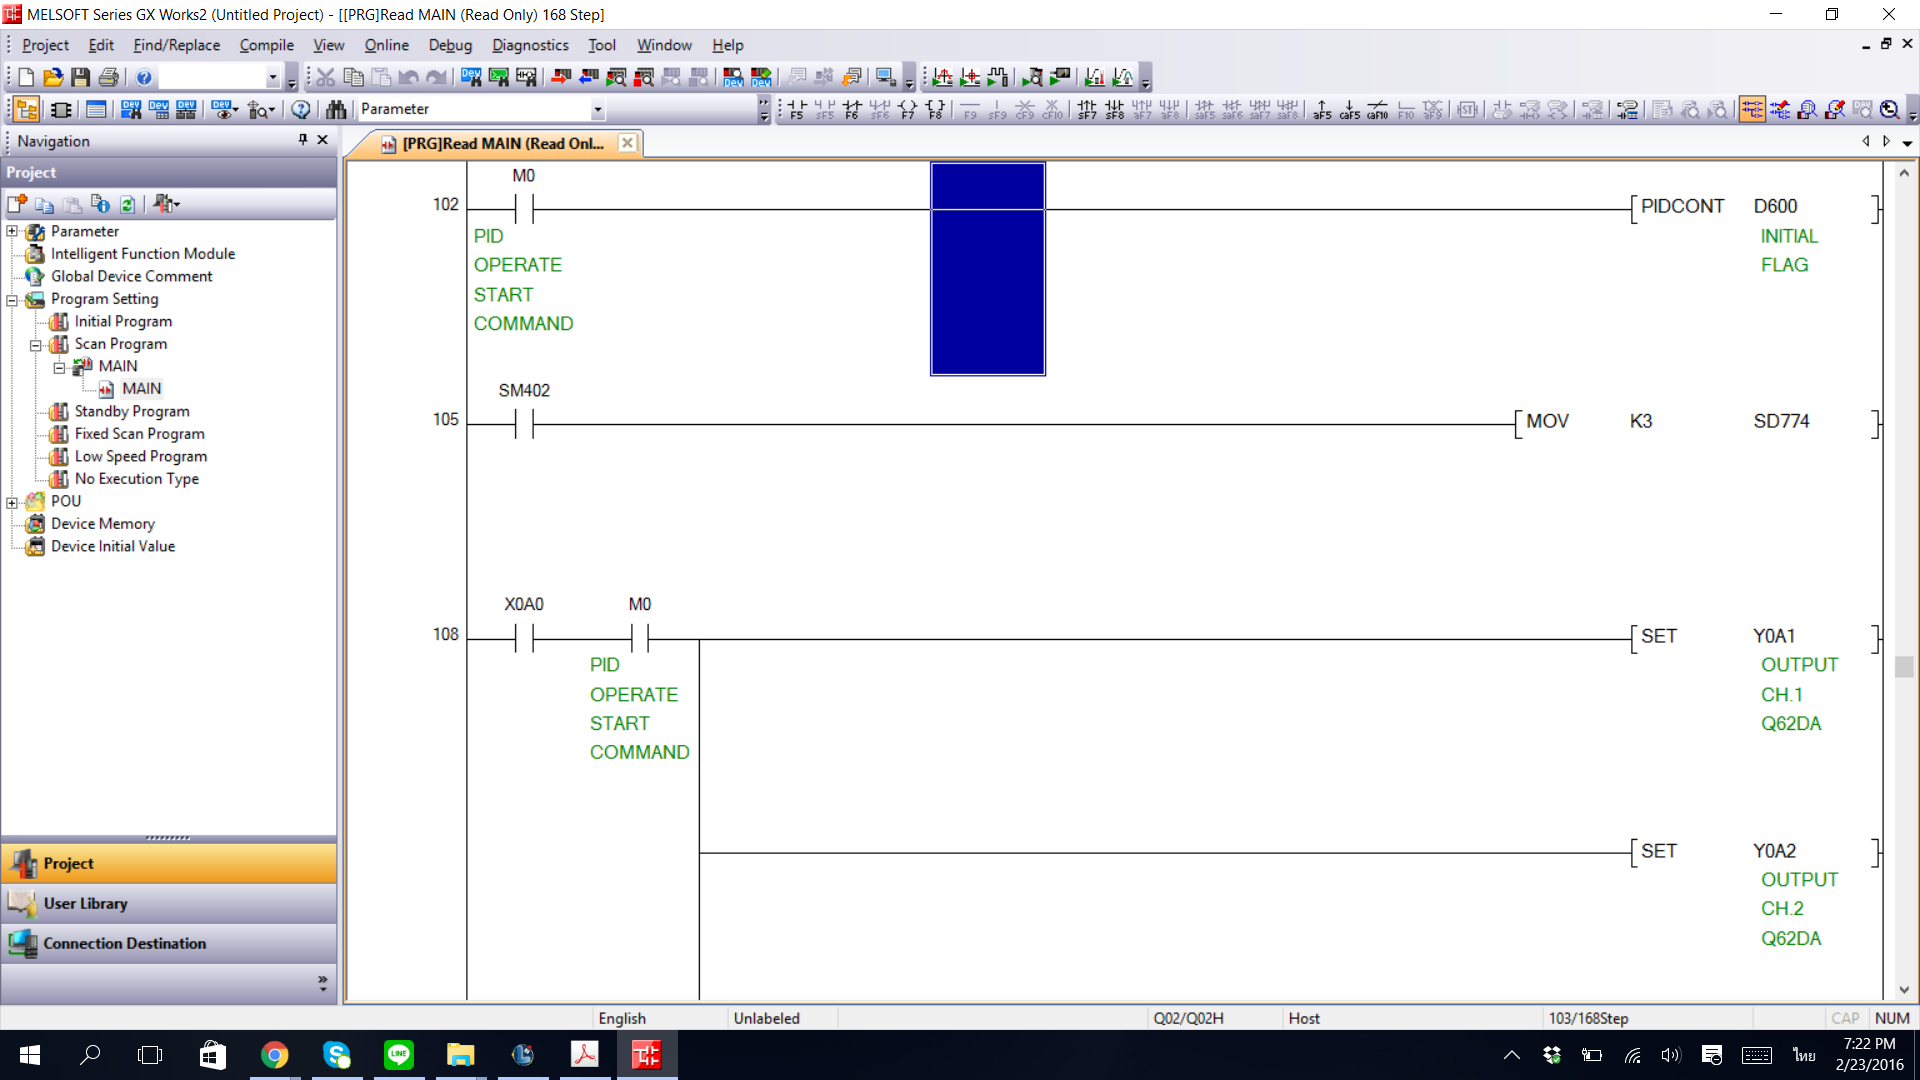This screenshot has width=1920, height=1080.
Task: Create a new project with New icon
Action: point(26,77)
